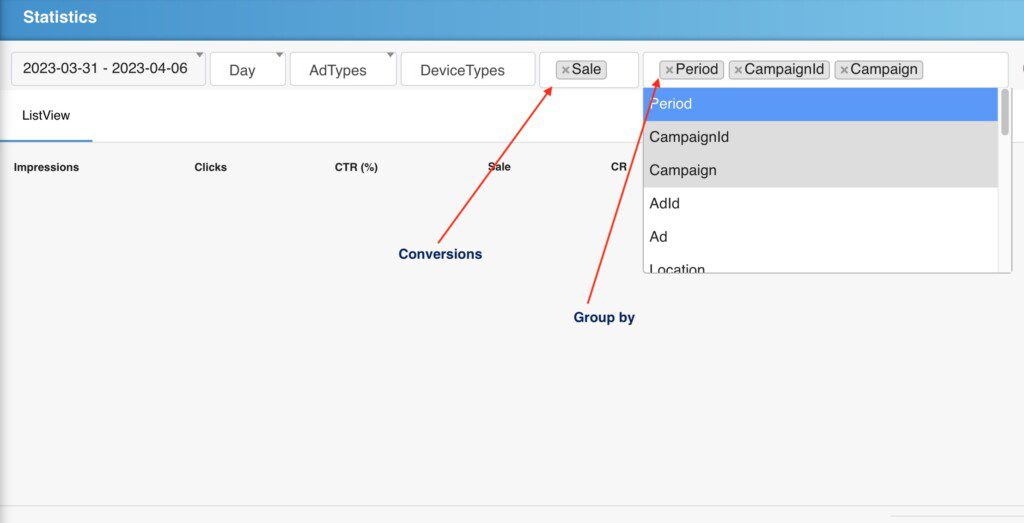Click the DeviceTypes filter field
The image size is (1024, 523).
(467, 70)
